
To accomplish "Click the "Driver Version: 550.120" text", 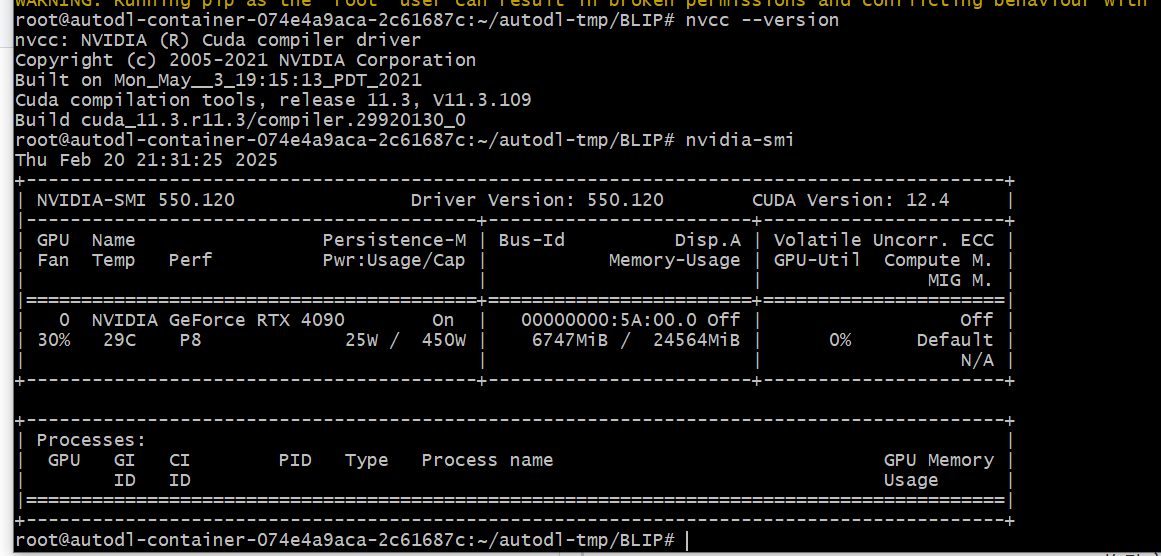I will pyautogui.click(x=537, y=200).
